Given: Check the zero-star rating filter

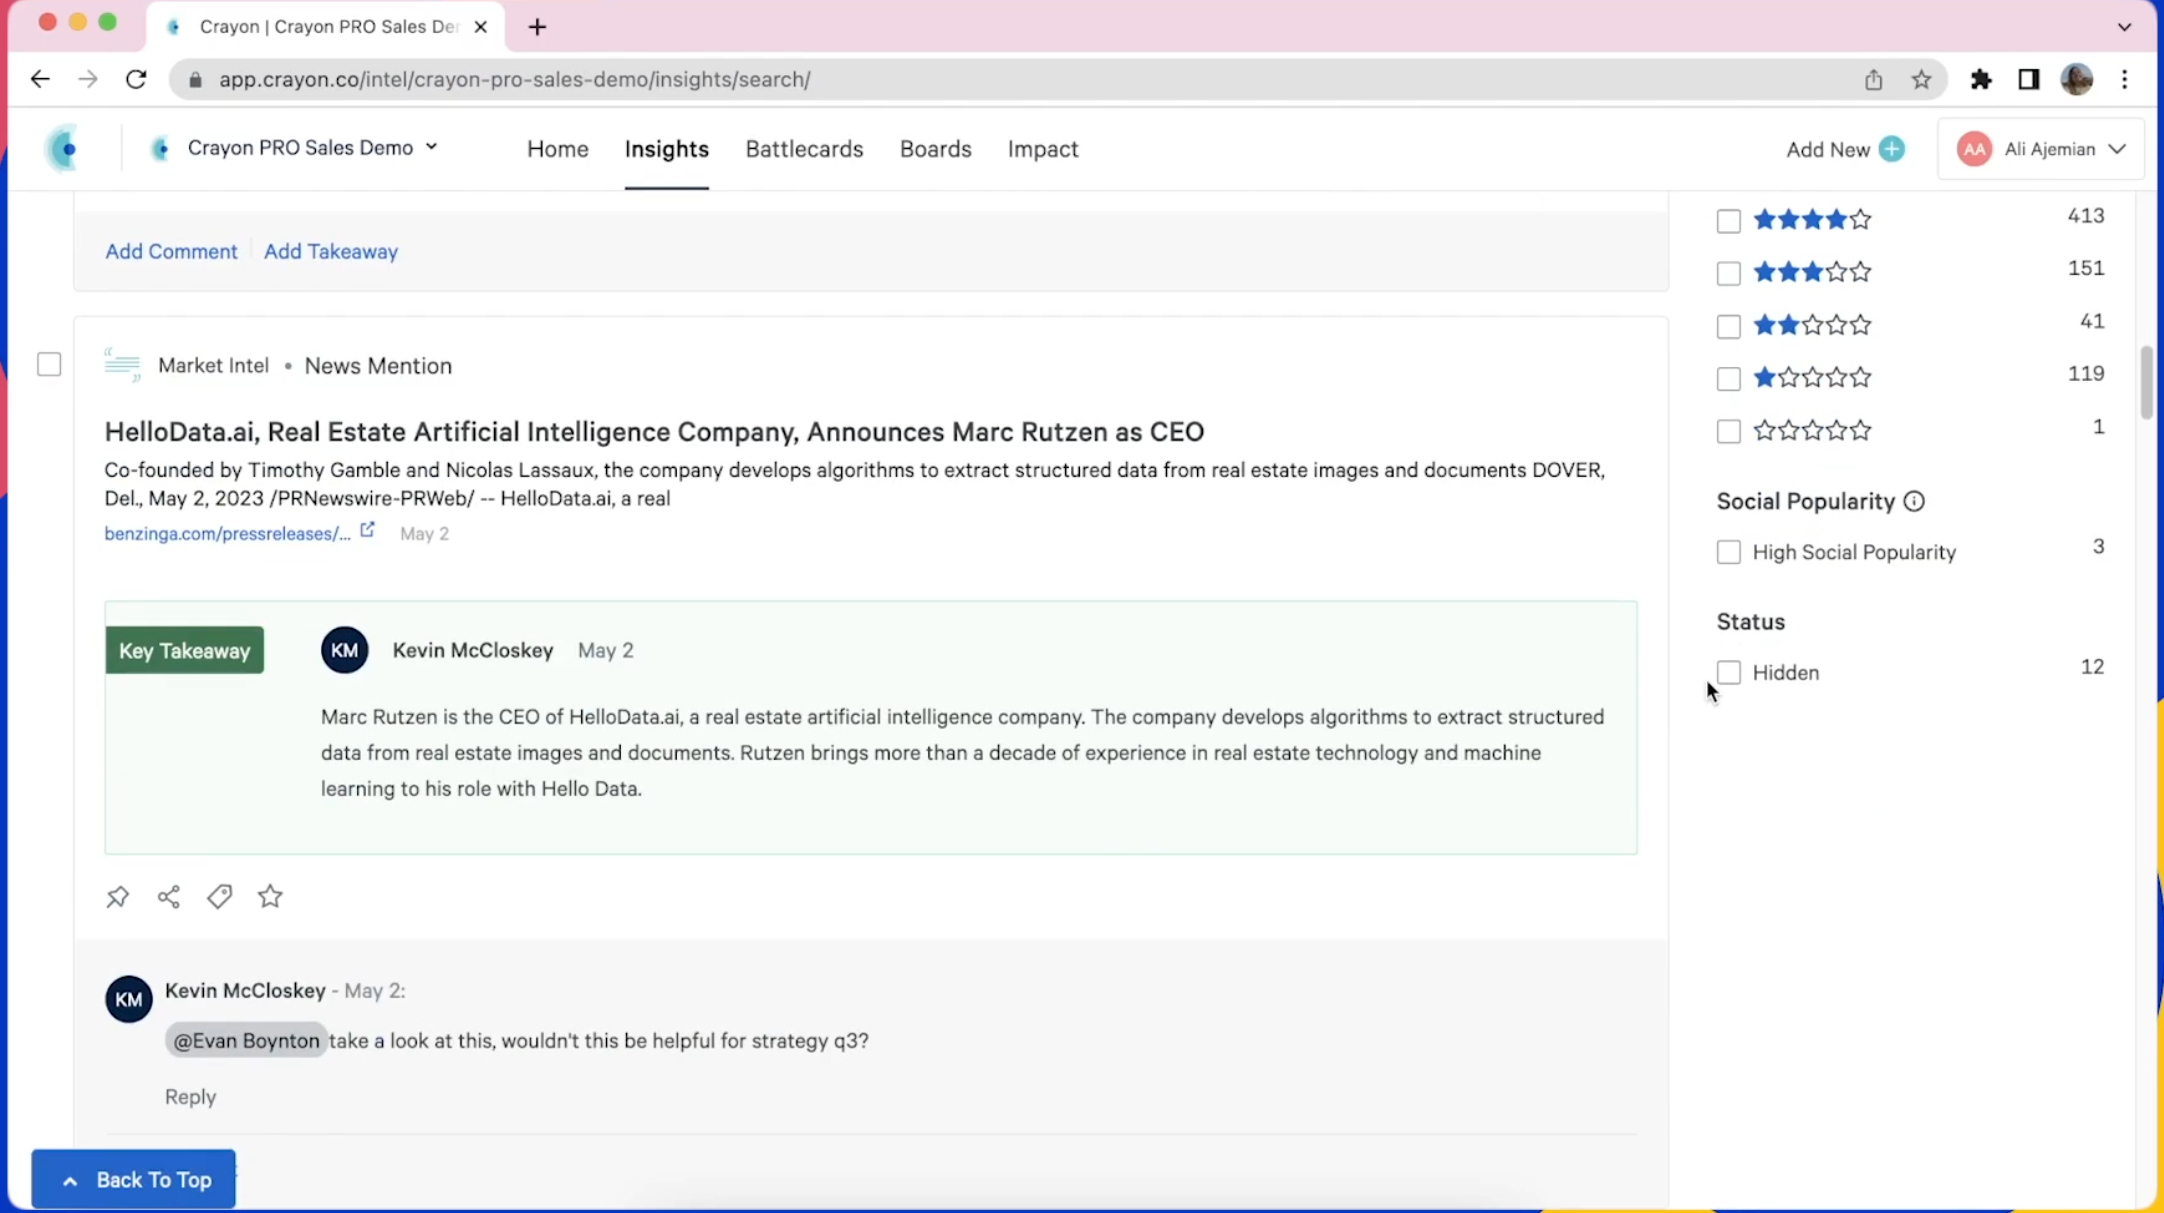Looking at the screenshot, I should [1728, 432].
